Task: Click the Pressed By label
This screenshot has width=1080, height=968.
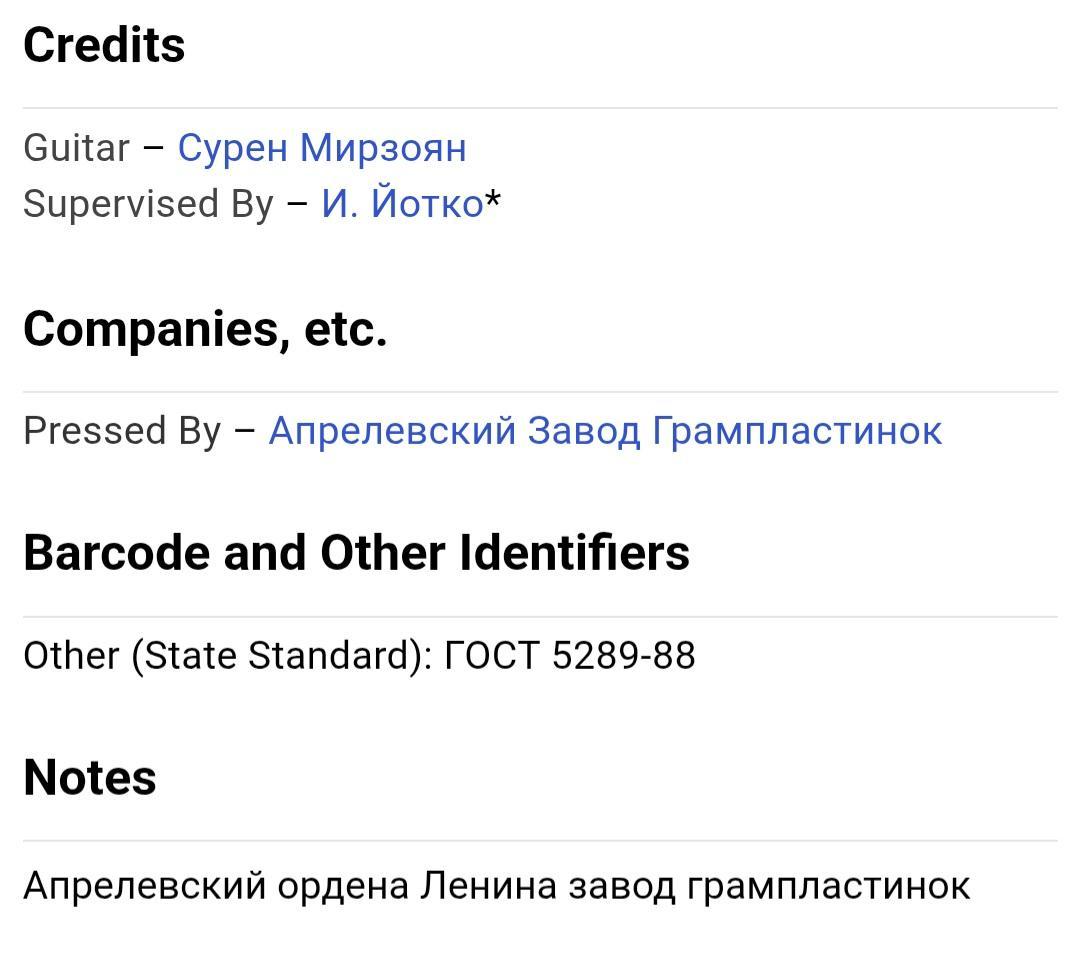Action: (x=122, y=431)
